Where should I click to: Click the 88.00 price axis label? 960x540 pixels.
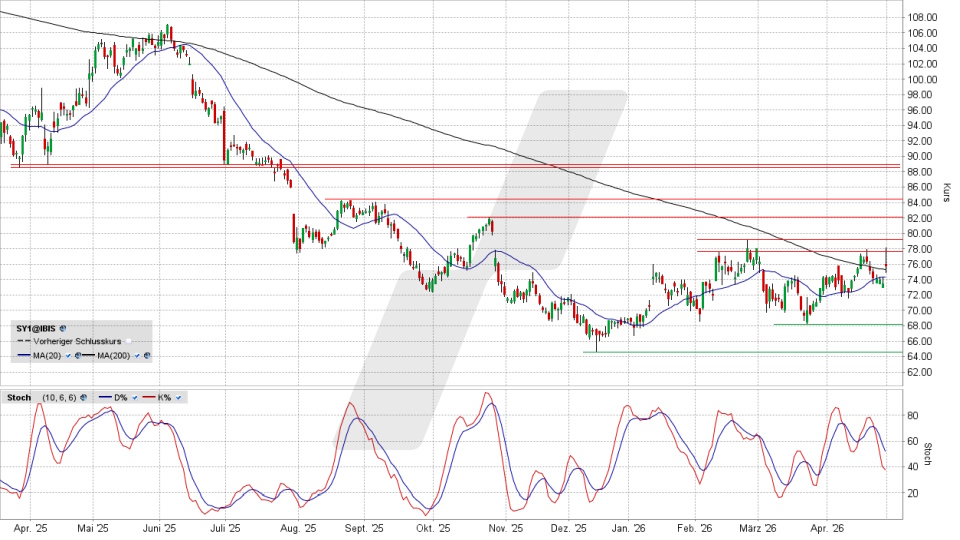tap(921, 172)
